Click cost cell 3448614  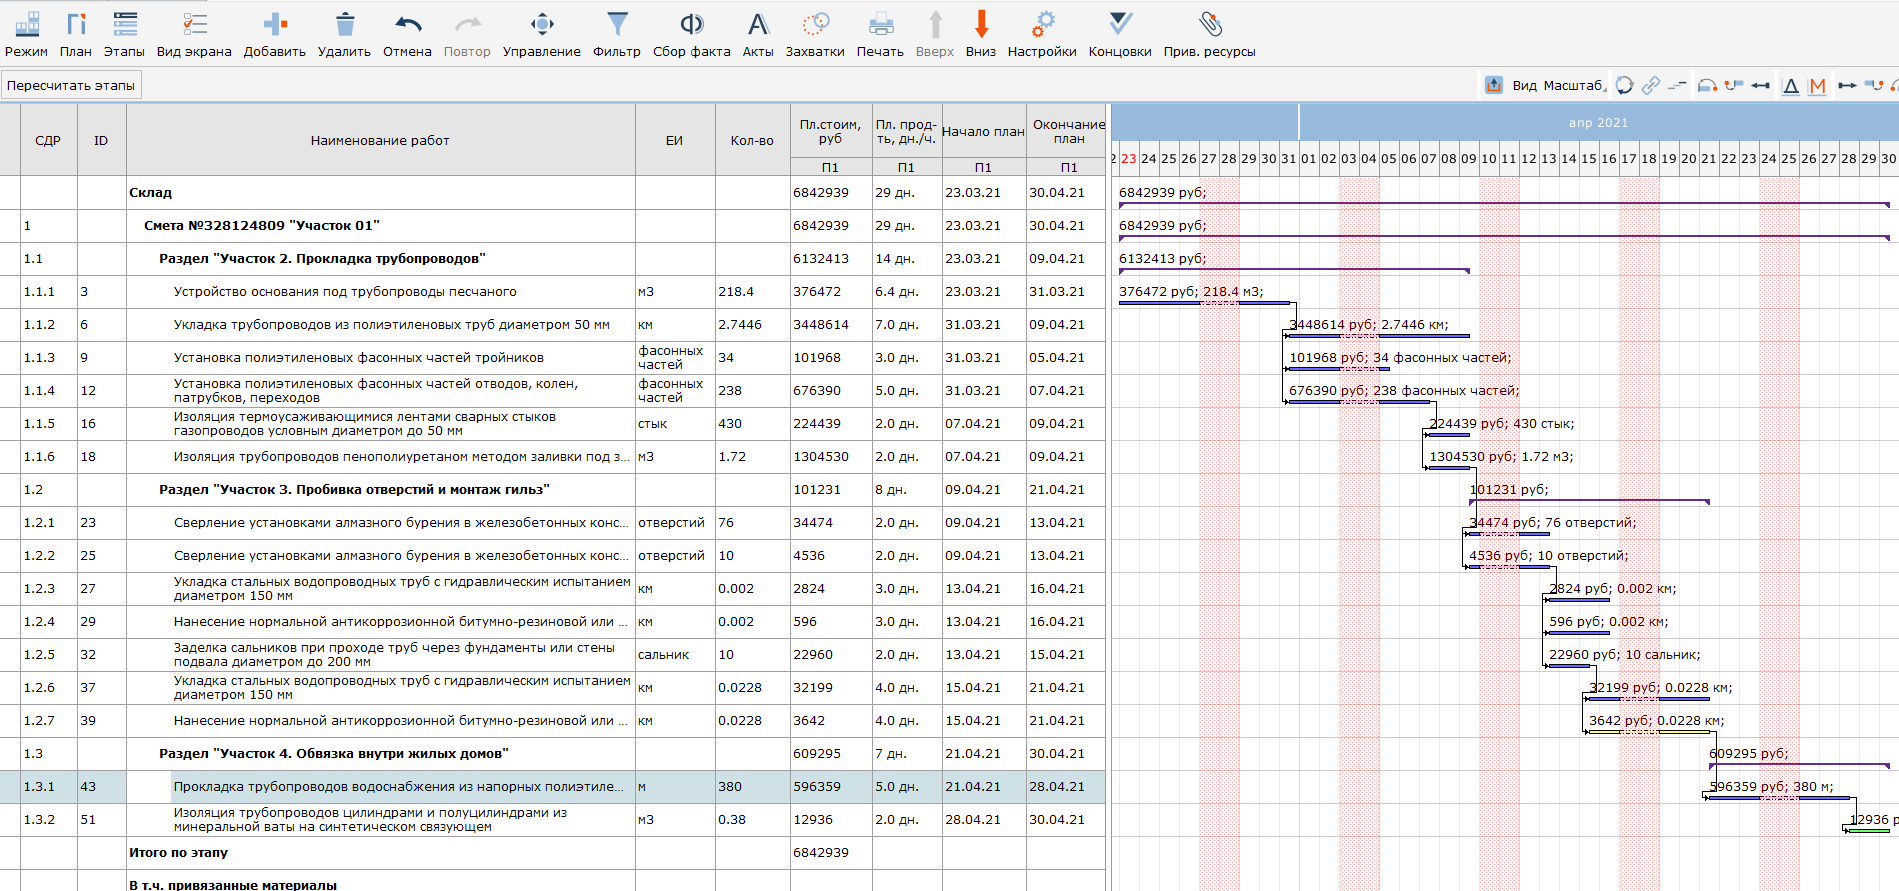tap(830, 325)
